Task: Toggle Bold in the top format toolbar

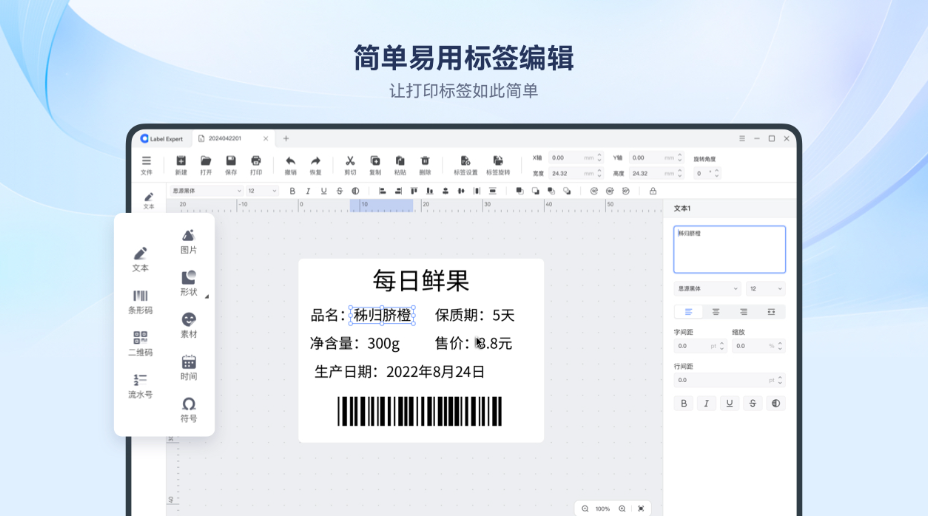Action: (292, 191)
